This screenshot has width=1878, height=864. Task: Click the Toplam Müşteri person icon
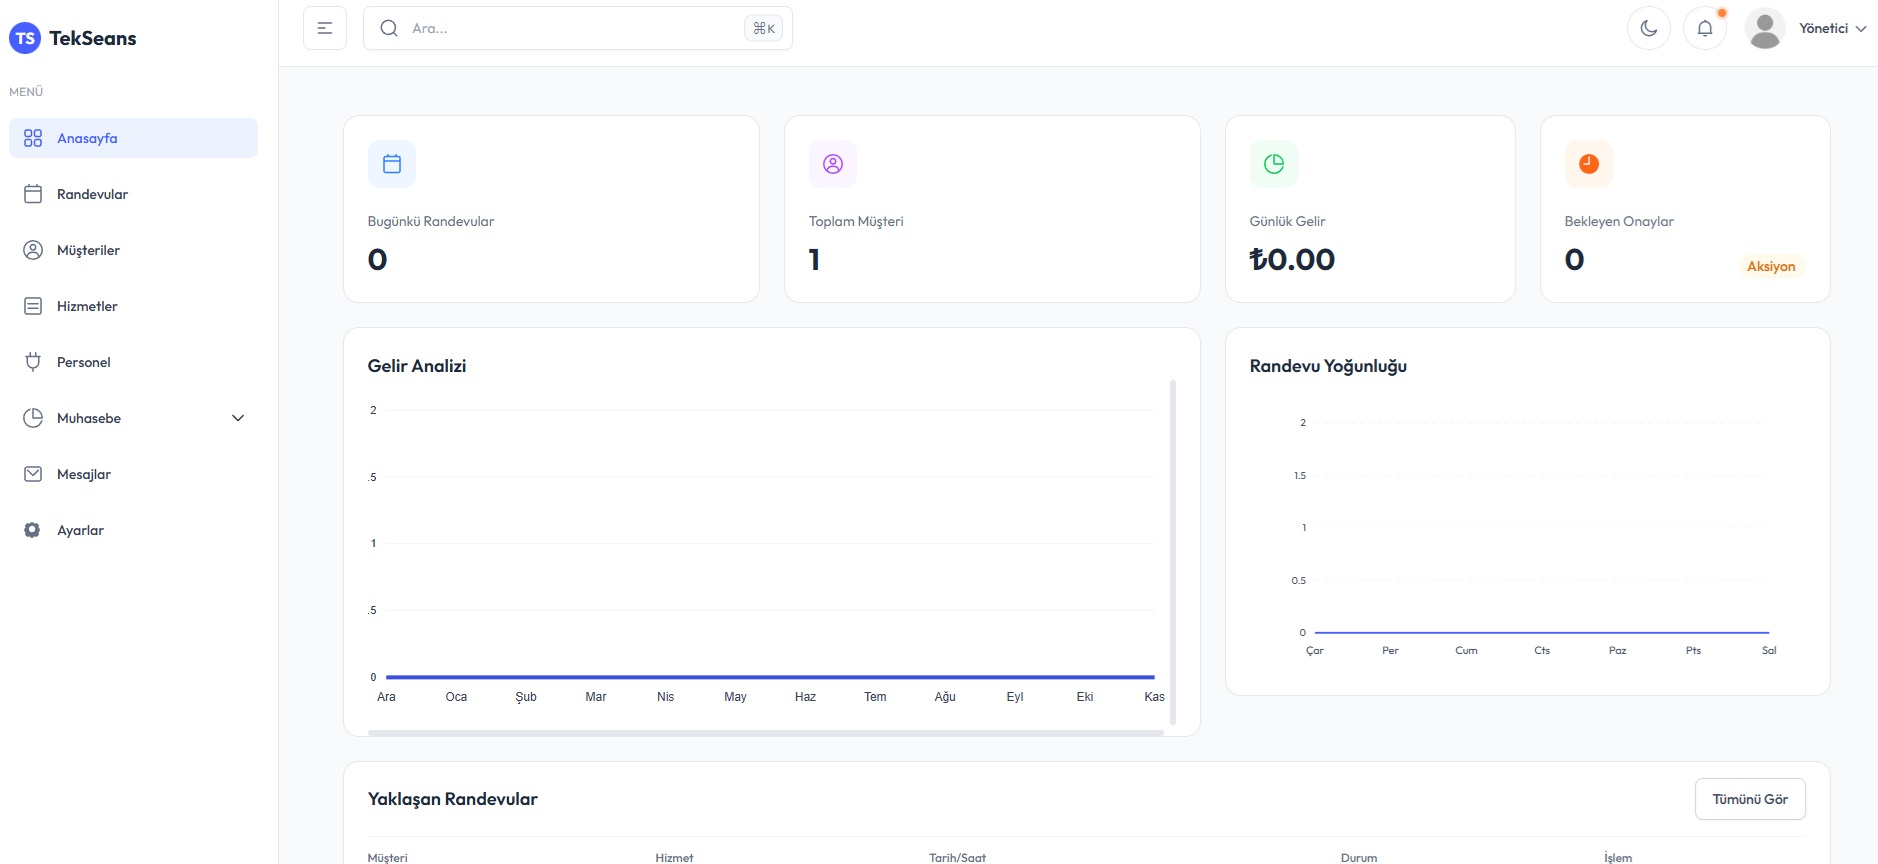(833, 164)
